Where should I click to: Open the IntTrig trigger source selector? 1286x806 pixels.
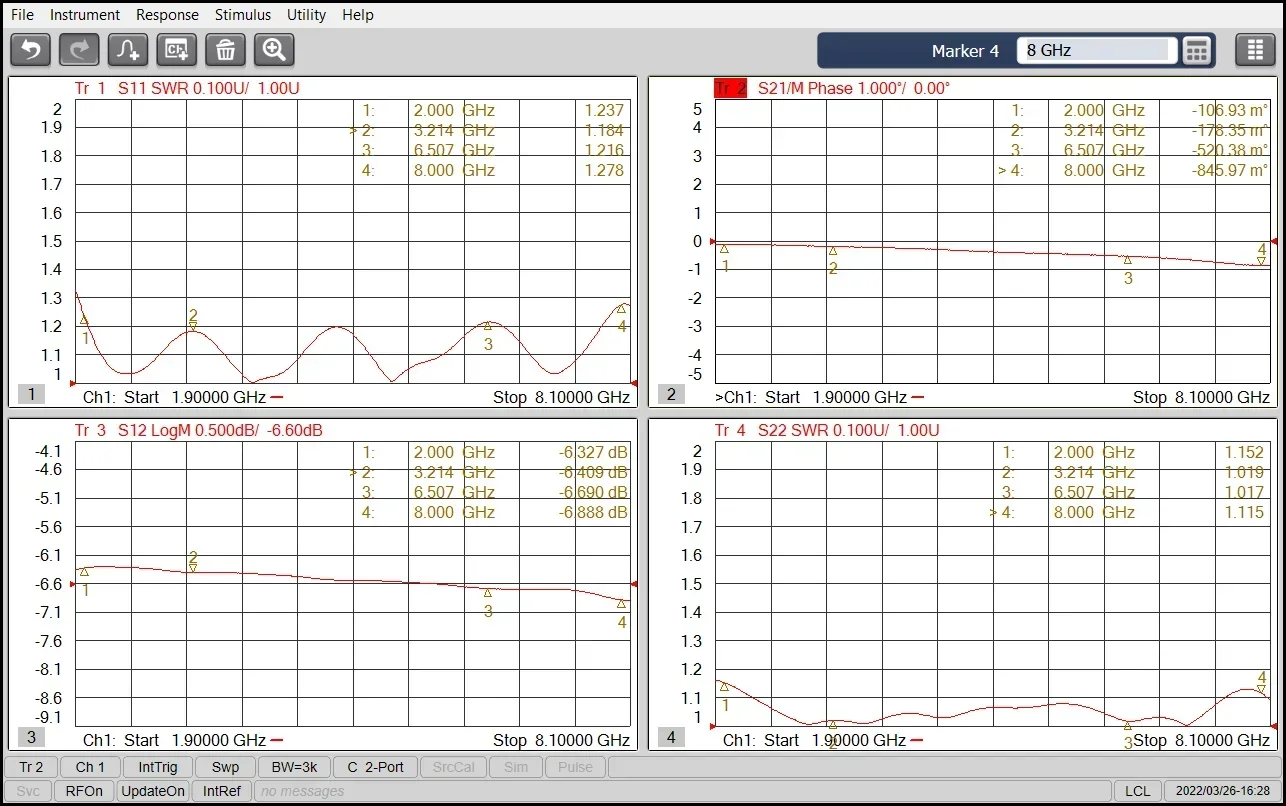point(158,767)
